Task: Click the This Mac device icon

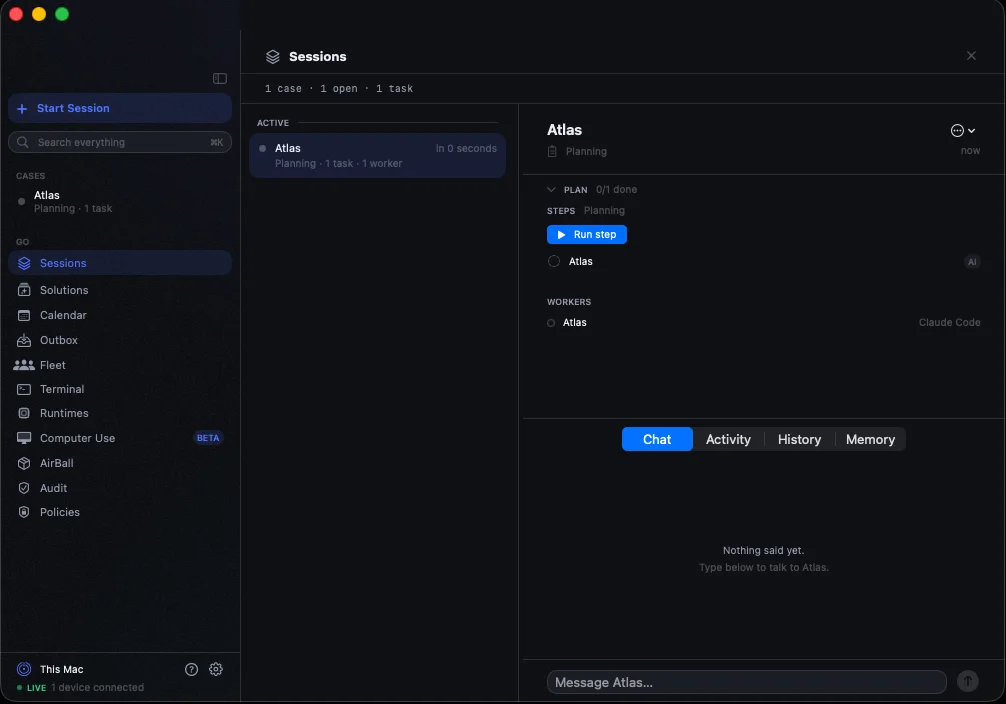Action: coord(24,669)
